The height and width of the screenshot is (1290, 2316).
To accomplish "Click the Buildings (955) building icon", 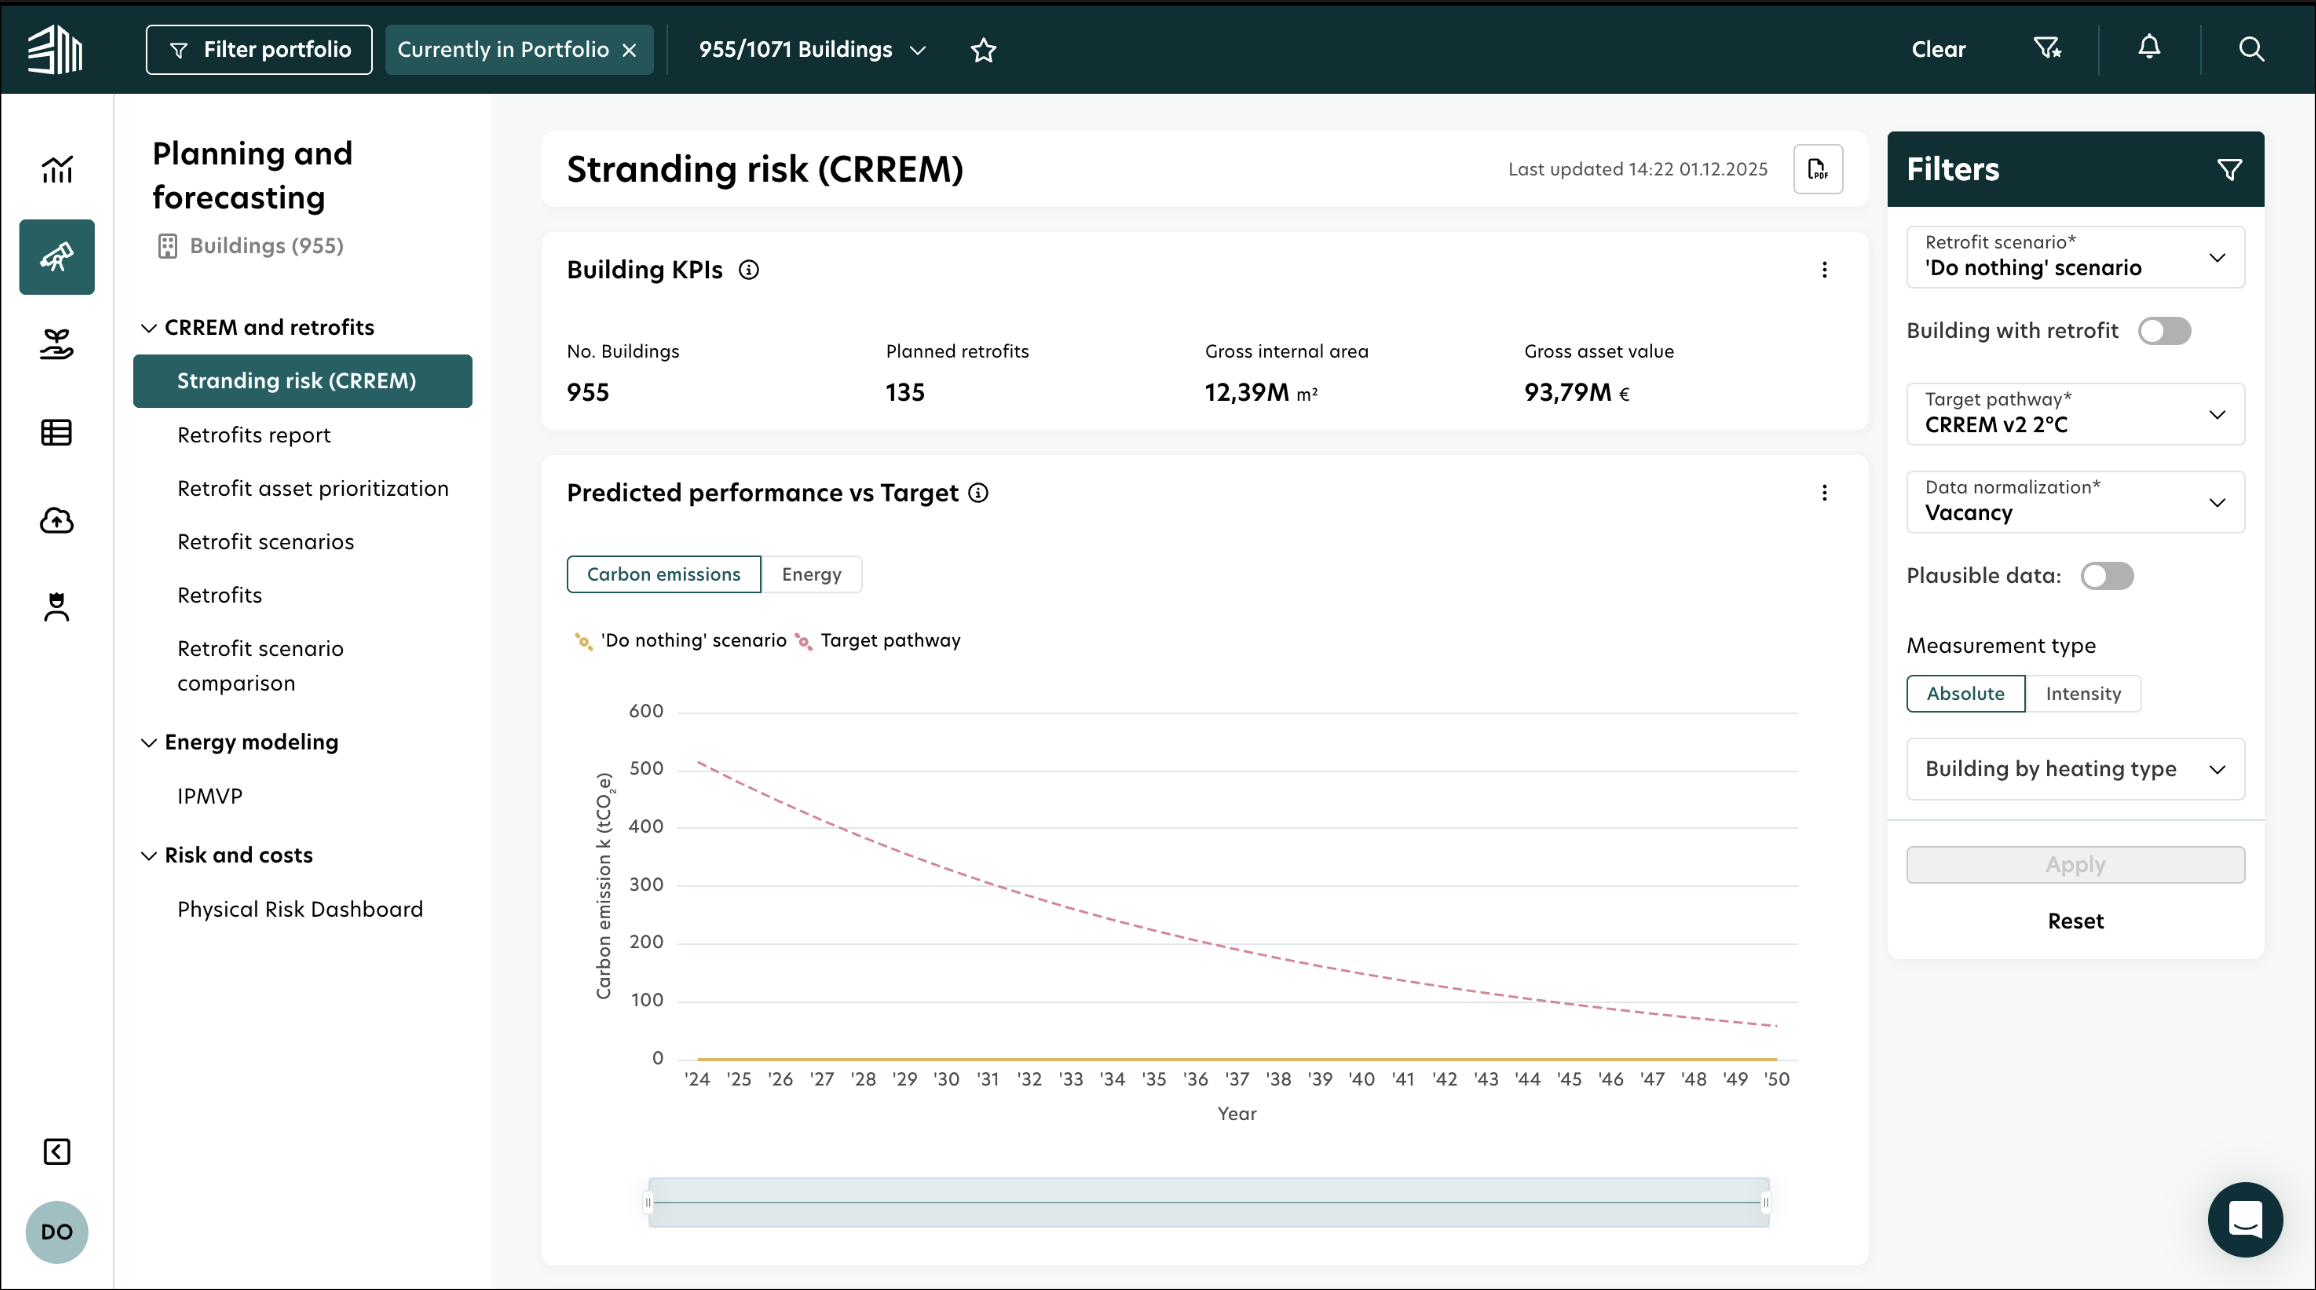I will [168, 246].
